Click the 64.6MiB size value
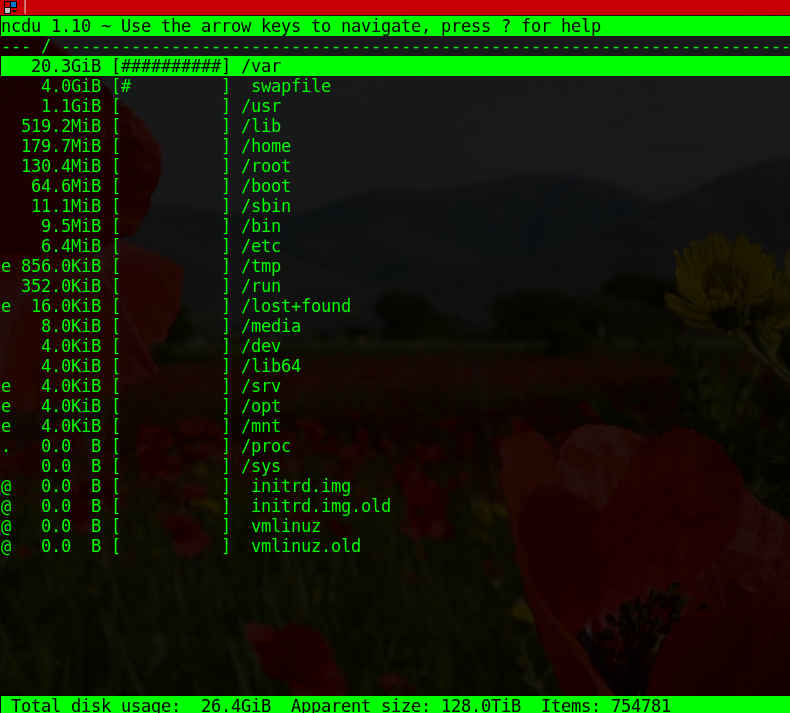790x713 pixels. 66,186
